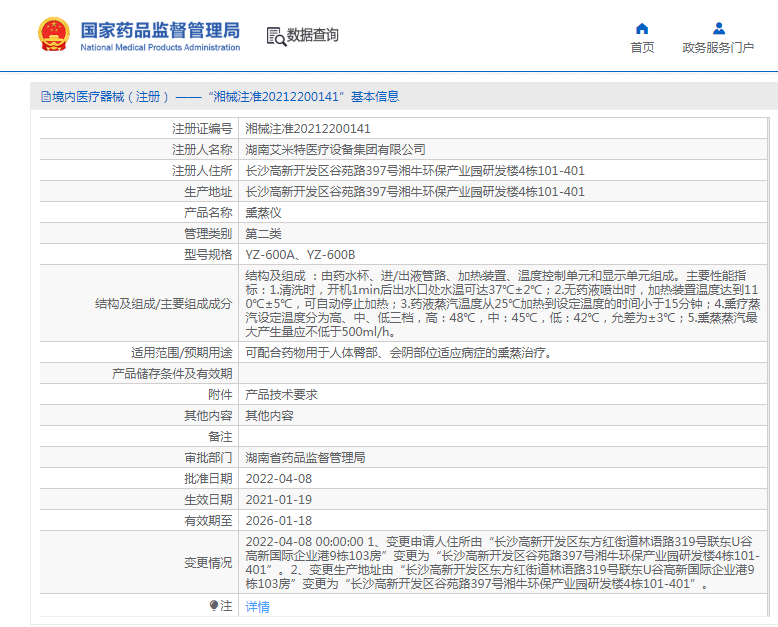Click the 注册证编号 value 湘械注准20212200141
Image resolution: width=778 pixels, height=627 pixels.
[308, 129]
